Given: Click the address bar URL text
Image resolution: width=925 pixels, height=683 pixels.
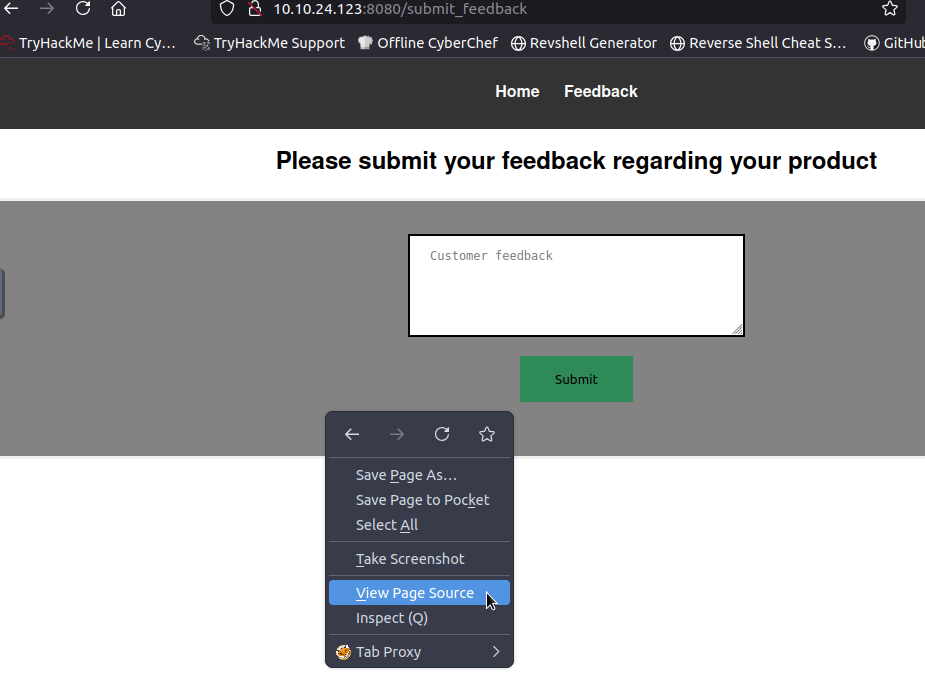Looking at the screenshot, I should tap(400, 9).
